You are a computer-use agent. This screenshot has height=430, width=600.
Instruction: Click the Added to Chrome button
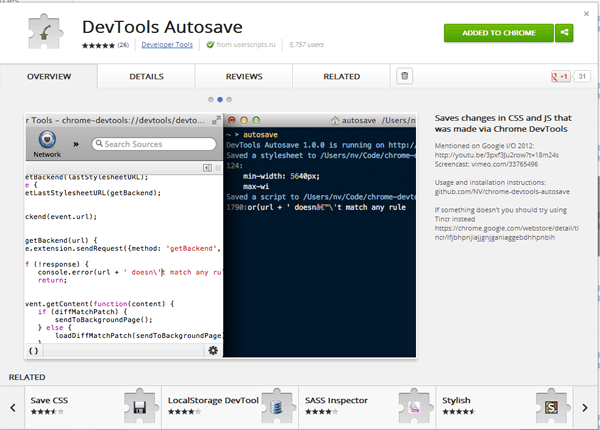point(499,33)
